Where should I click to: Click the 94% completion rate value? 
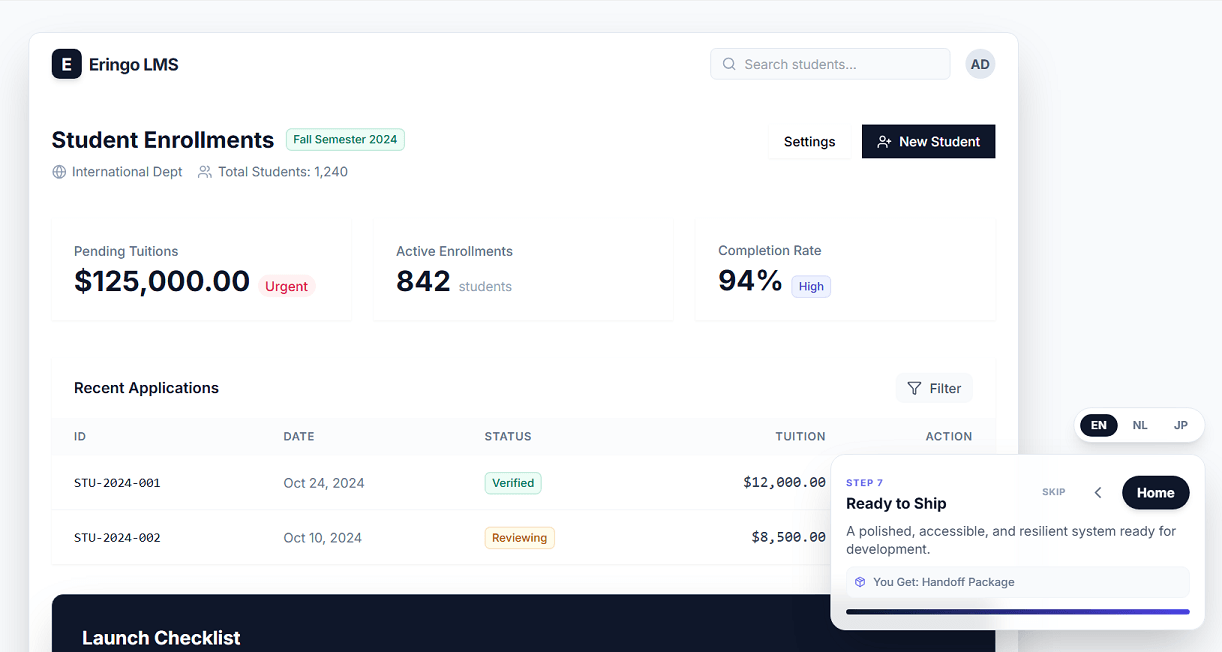click(x=750, y=281)
